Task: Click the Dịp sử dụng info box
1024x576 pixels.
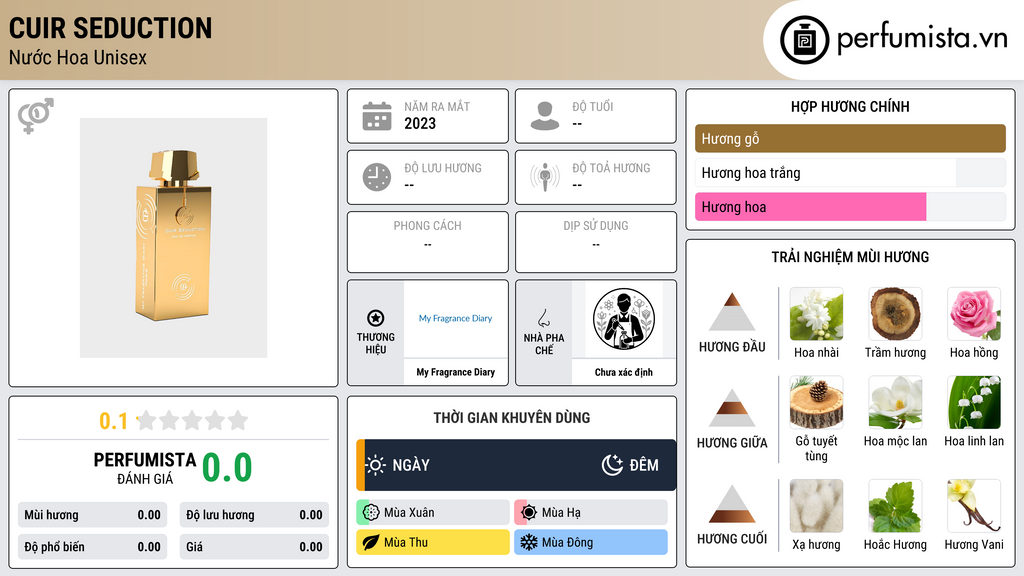Action: click(x=596, y=242)
